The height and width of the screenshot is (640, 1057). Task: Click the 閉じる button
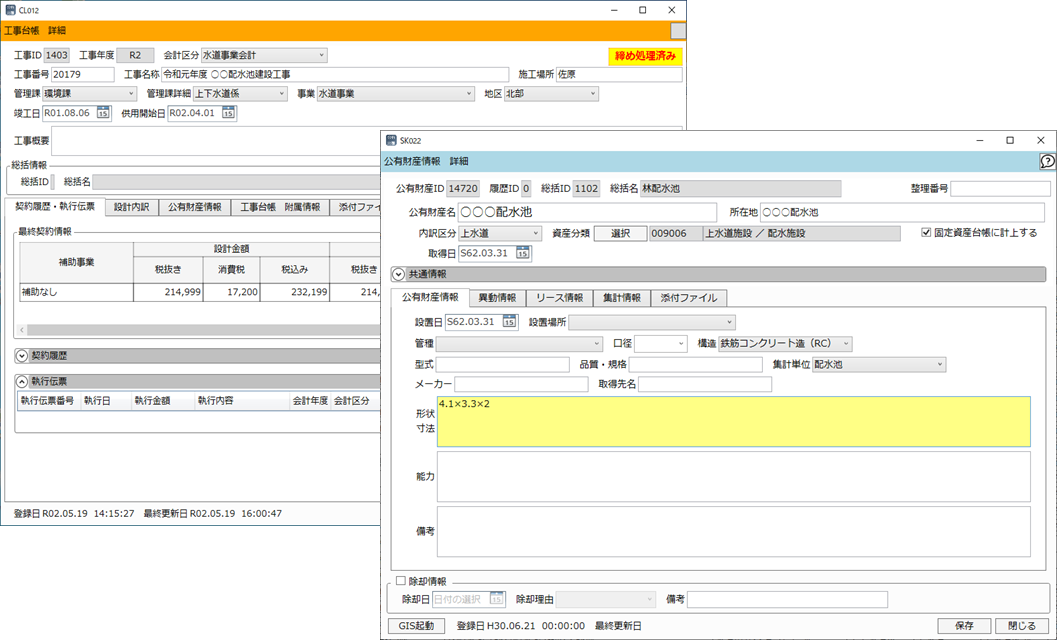1022,626
